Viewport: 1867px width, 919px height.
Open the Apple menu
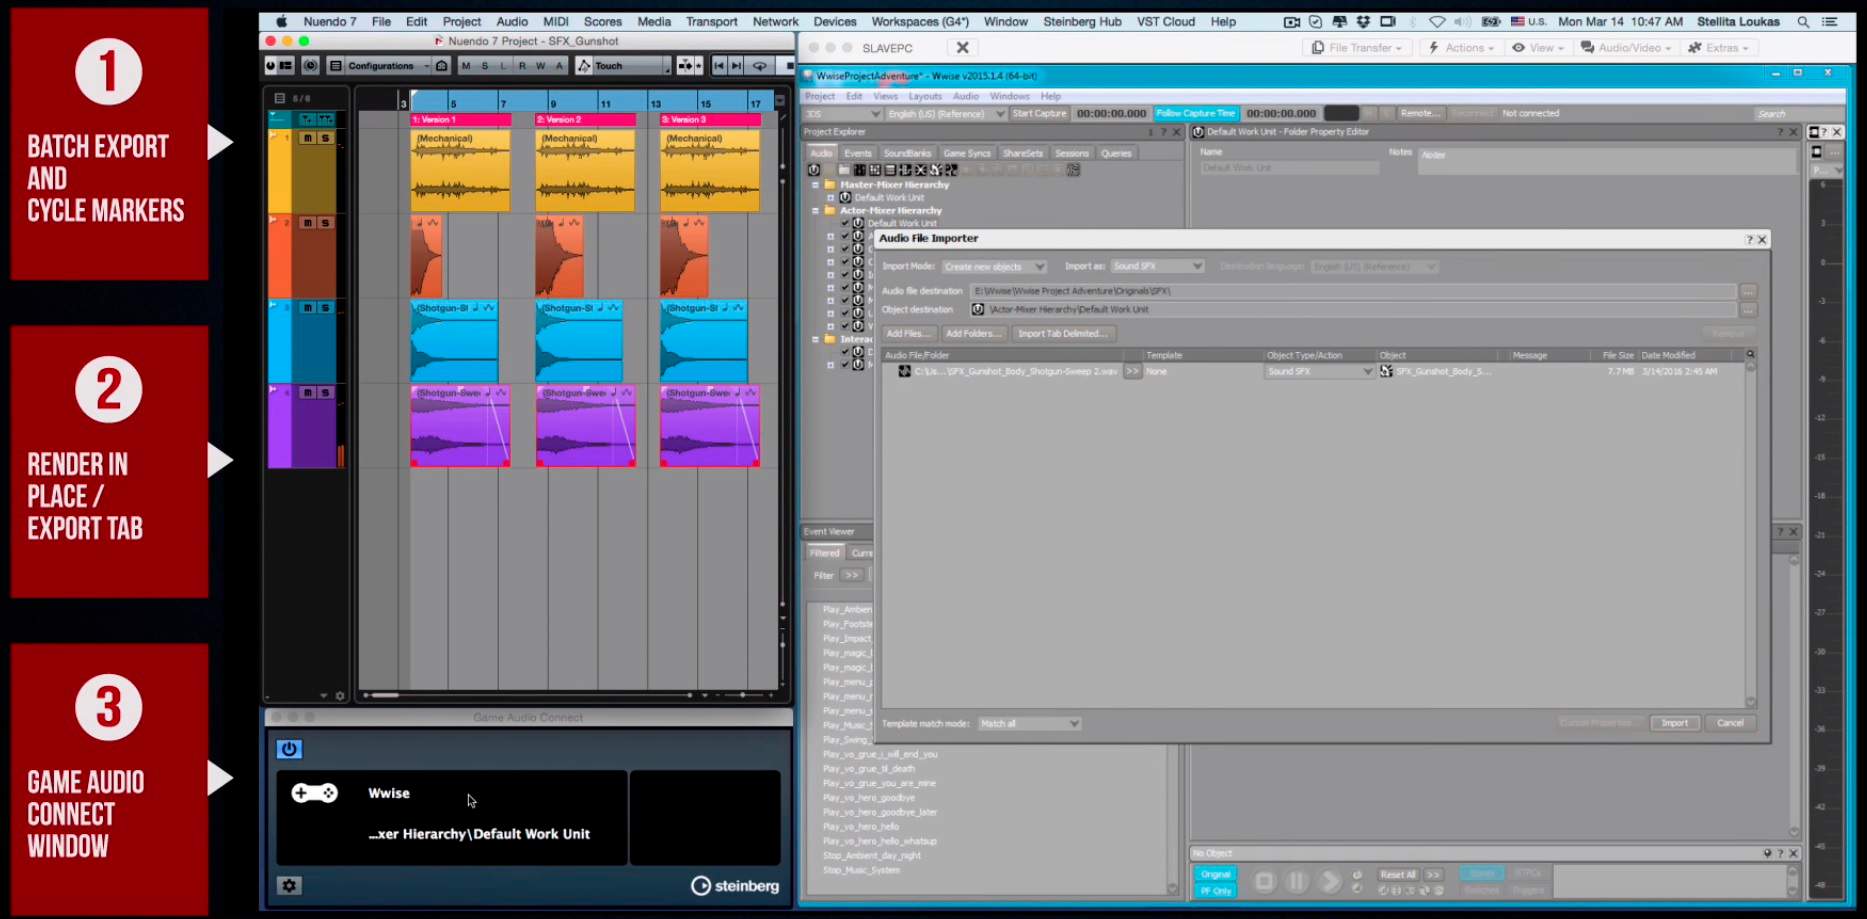click(x=281, y=21)
